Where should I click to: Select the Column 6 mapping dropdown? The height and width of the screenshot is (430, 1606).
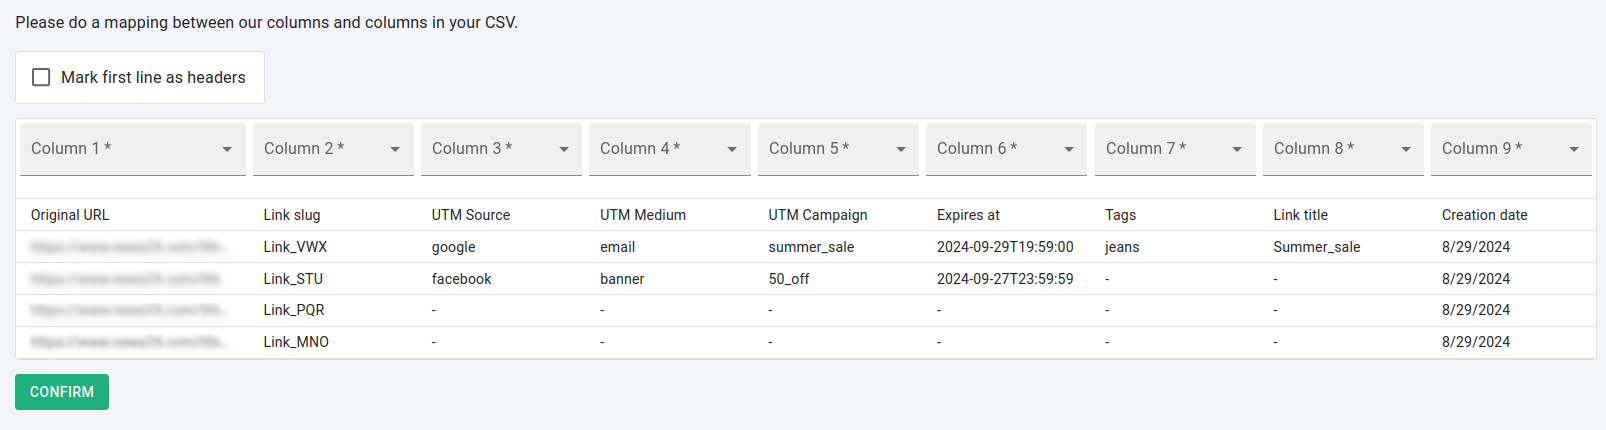[1005, 149]
